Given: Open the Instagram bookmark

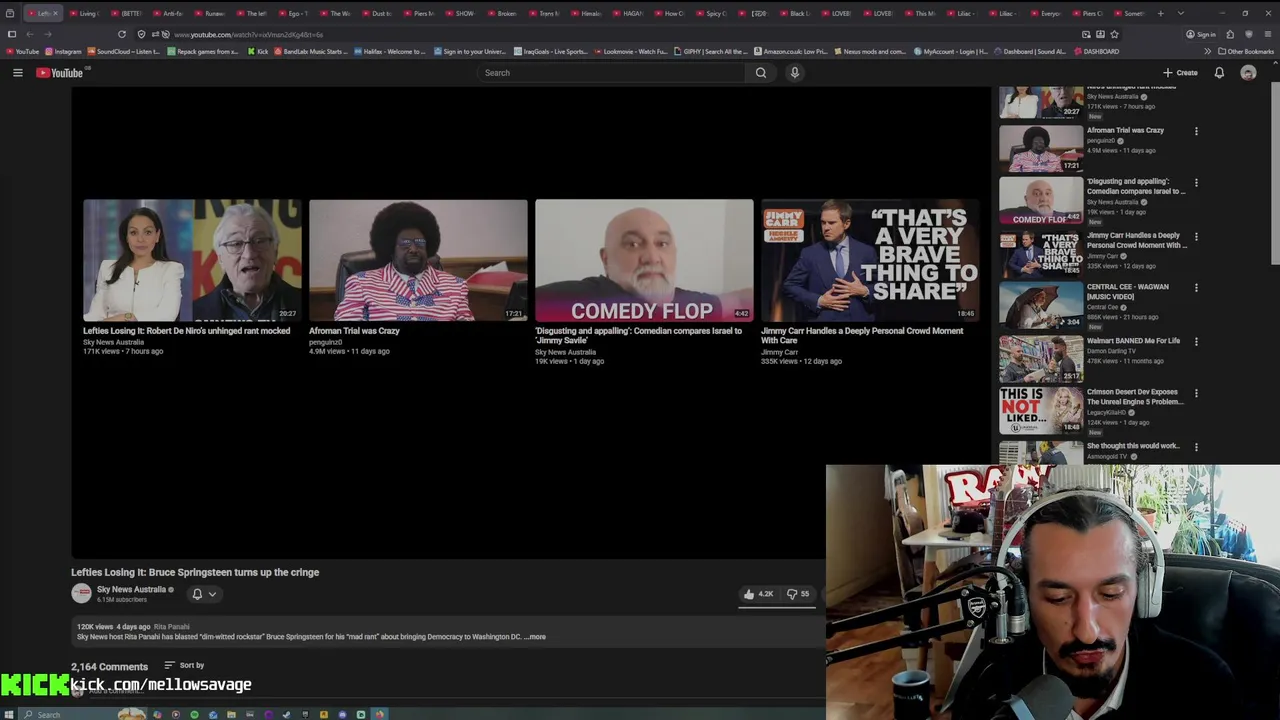Looking at the screenshot, I should (63, 51).
